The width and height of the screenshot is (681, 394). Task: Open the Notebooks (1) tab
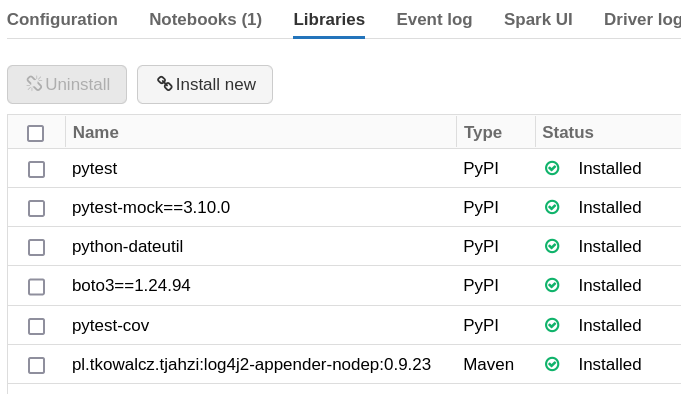[205, 20]
